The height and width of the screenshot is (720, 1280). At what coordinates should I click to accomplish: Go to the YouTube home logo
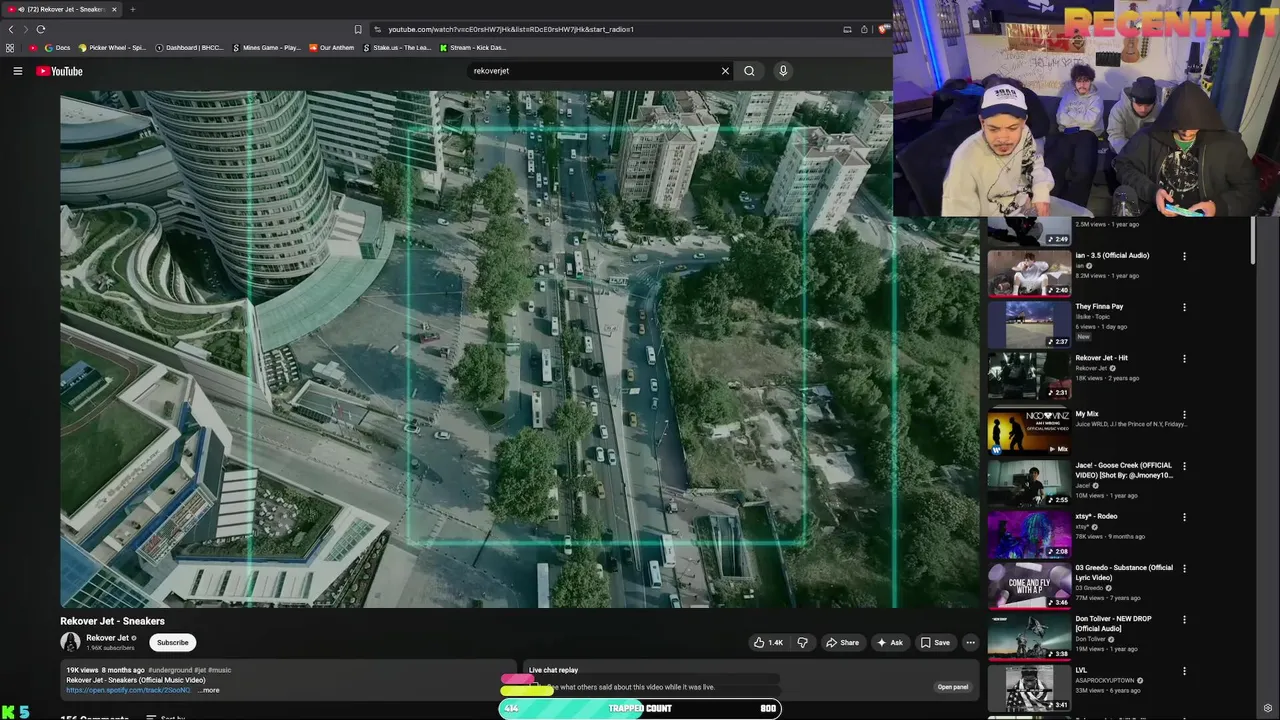point(59,71)
